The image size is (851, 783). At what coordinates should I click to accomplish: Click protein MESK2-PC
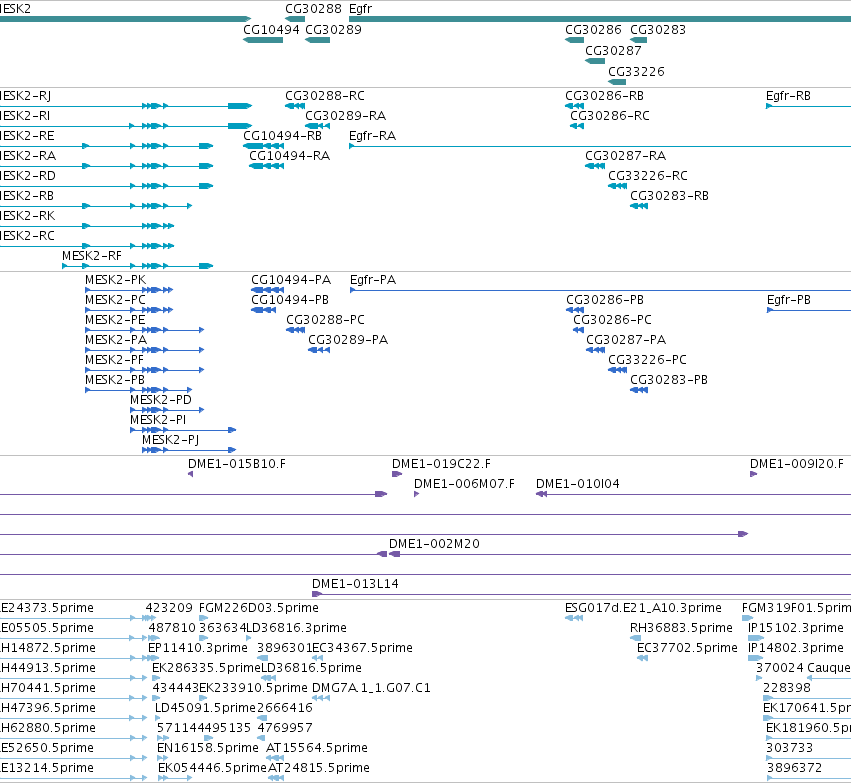pos(115,300)
